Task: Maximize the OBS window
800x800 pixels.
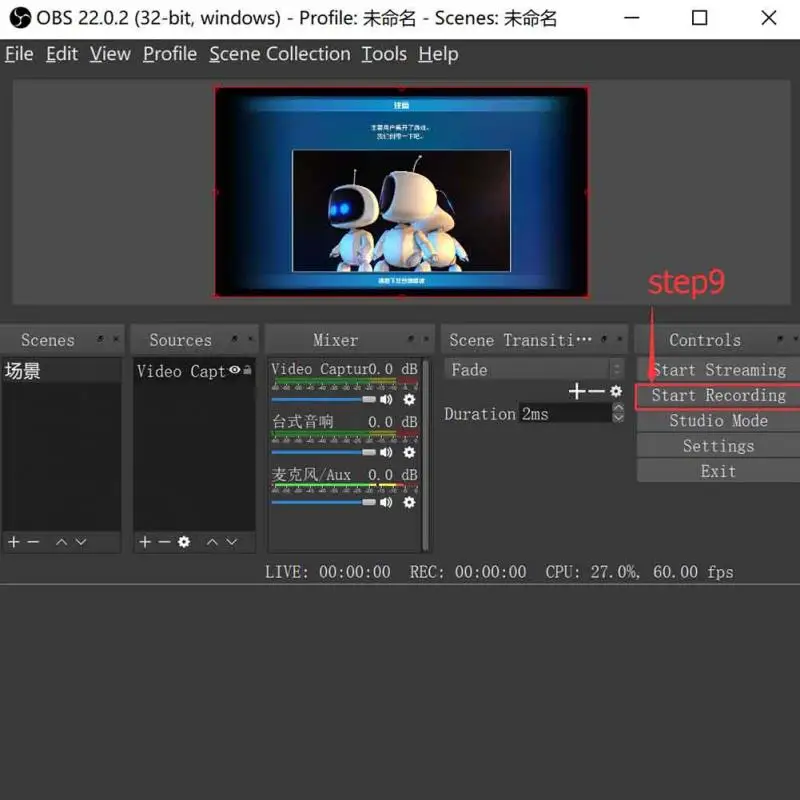Action: [699, 18]
